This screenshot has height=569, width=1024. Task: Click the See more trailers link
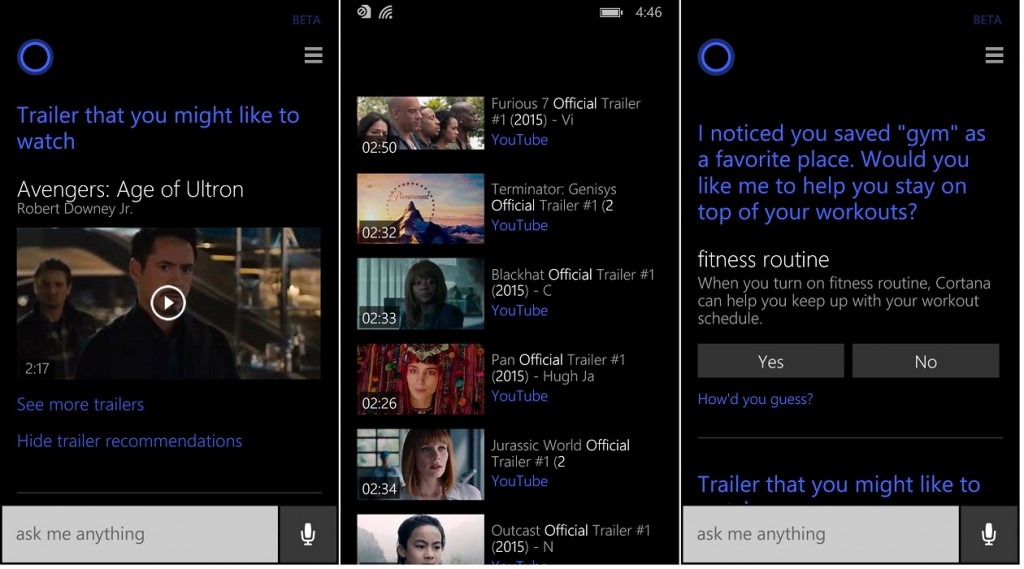[80, 404]
